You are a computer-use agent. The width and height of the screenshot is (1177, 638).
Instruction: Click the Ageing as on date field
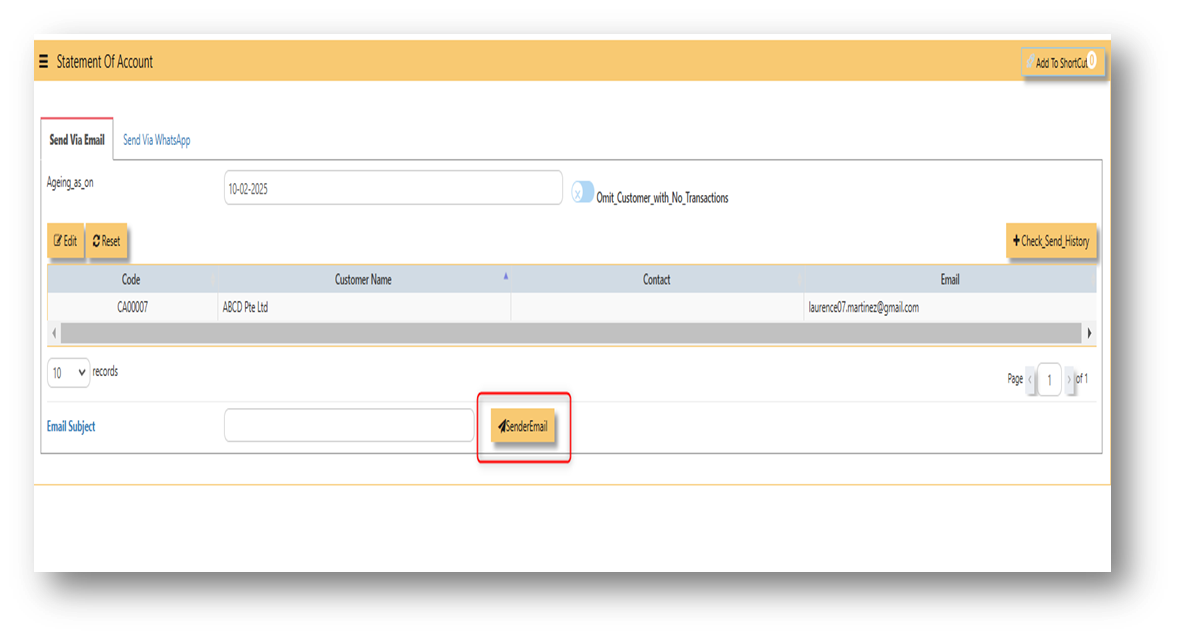[x=393, y=188]
